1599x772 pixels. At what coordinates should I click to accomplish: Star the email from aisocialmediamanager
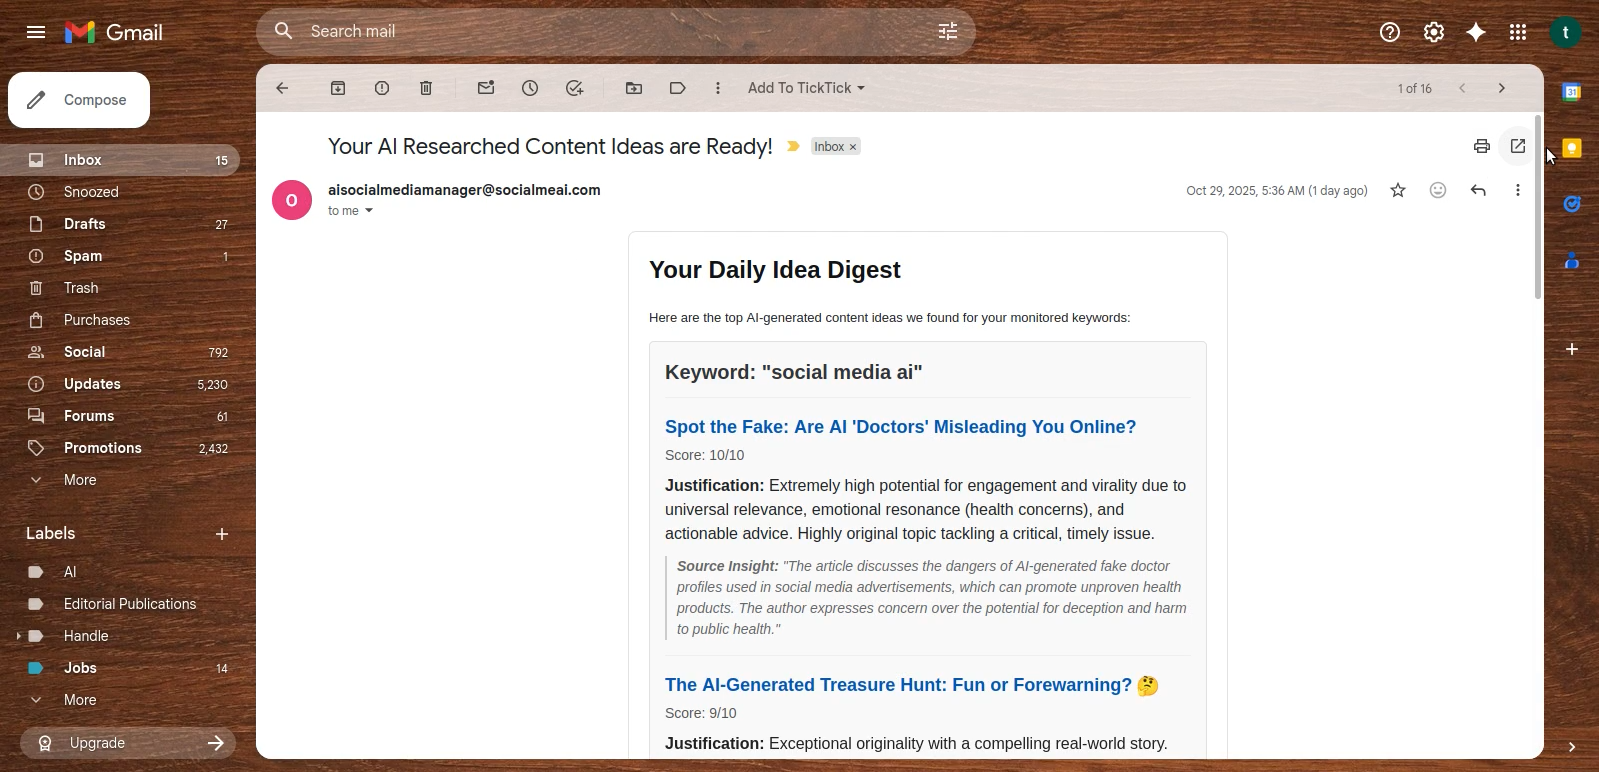[1398, 190]
